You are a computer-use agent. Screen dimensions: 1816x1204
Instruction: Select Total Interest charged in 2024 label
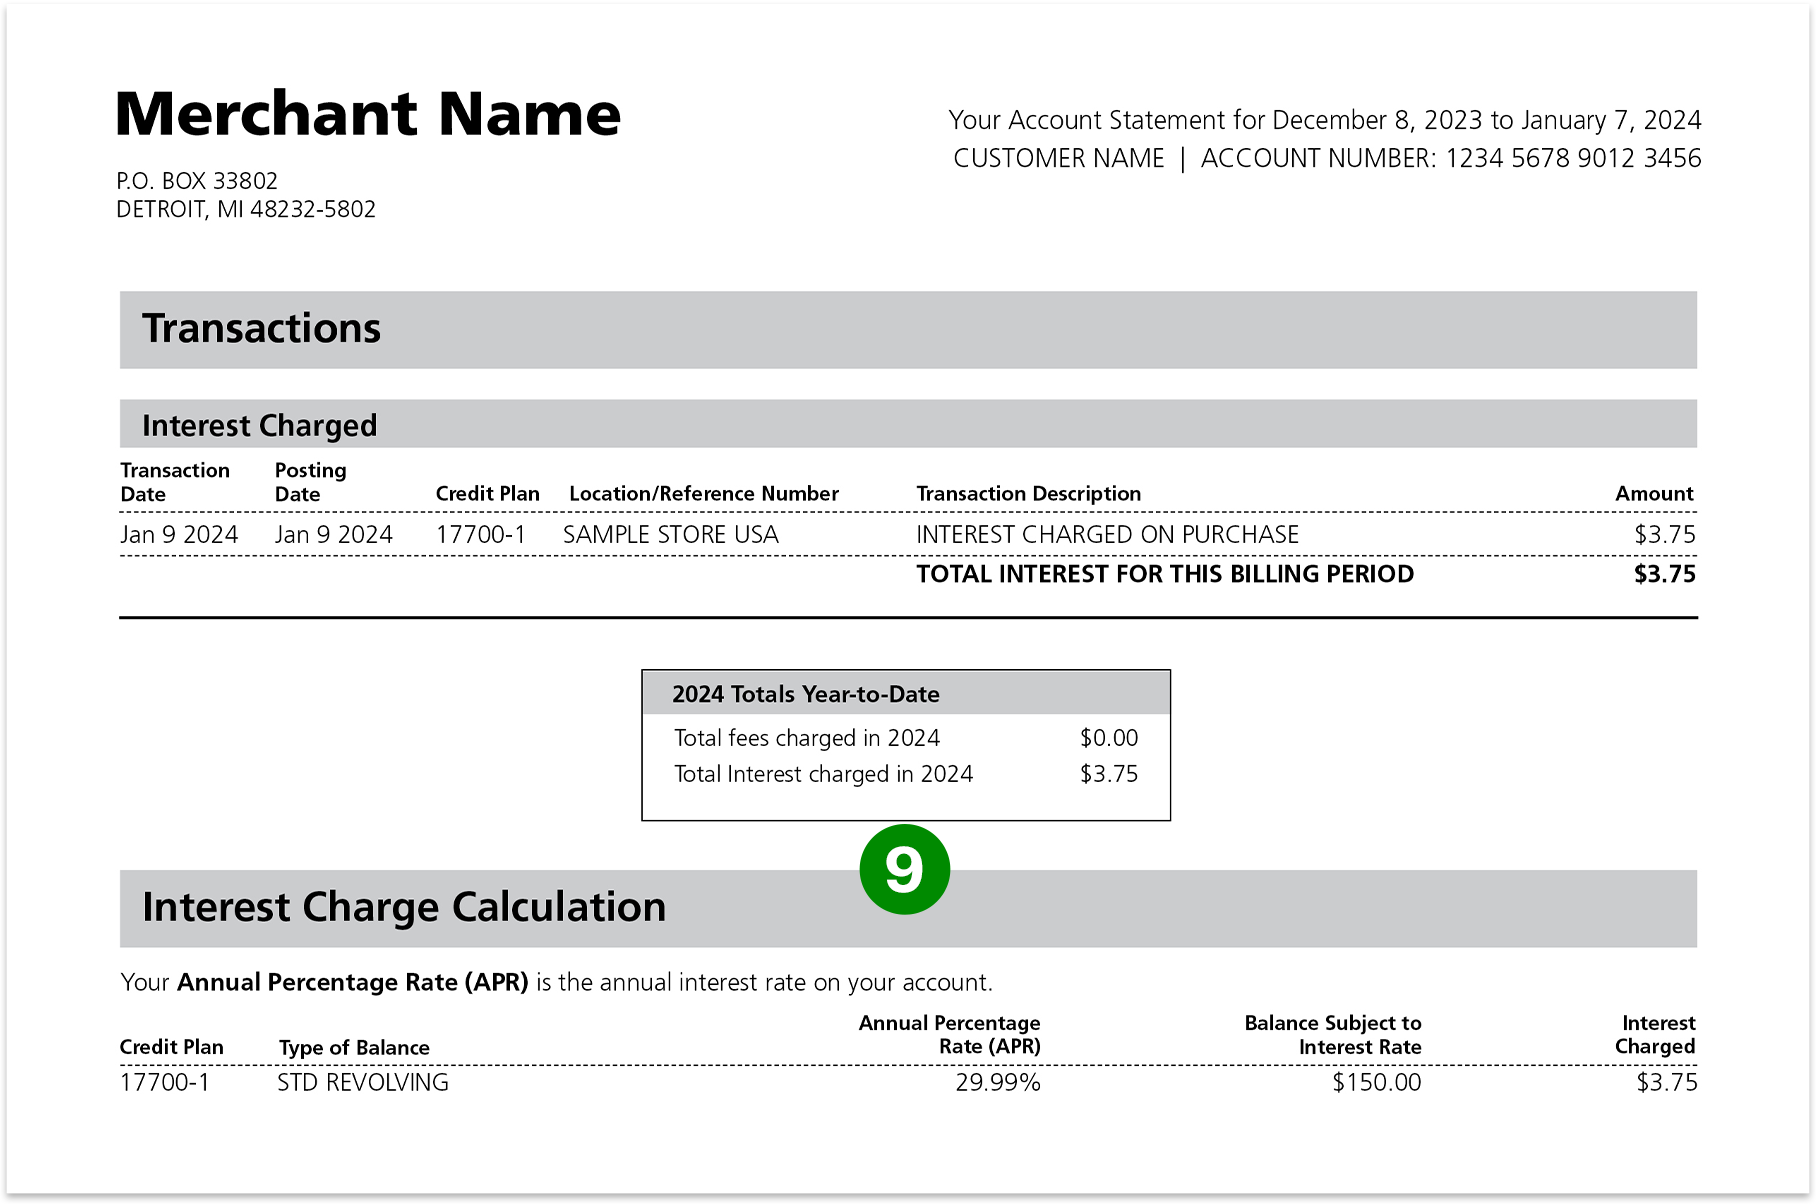coord(823,774)
